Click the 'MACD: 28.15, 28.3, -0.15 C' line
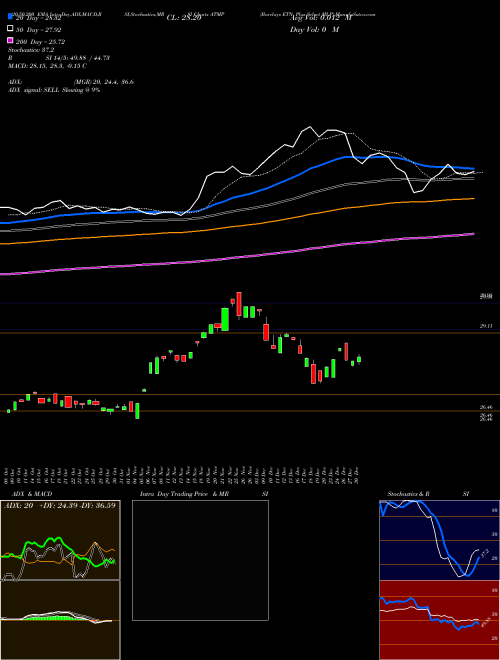500x660 pixels. pos(47,66)
